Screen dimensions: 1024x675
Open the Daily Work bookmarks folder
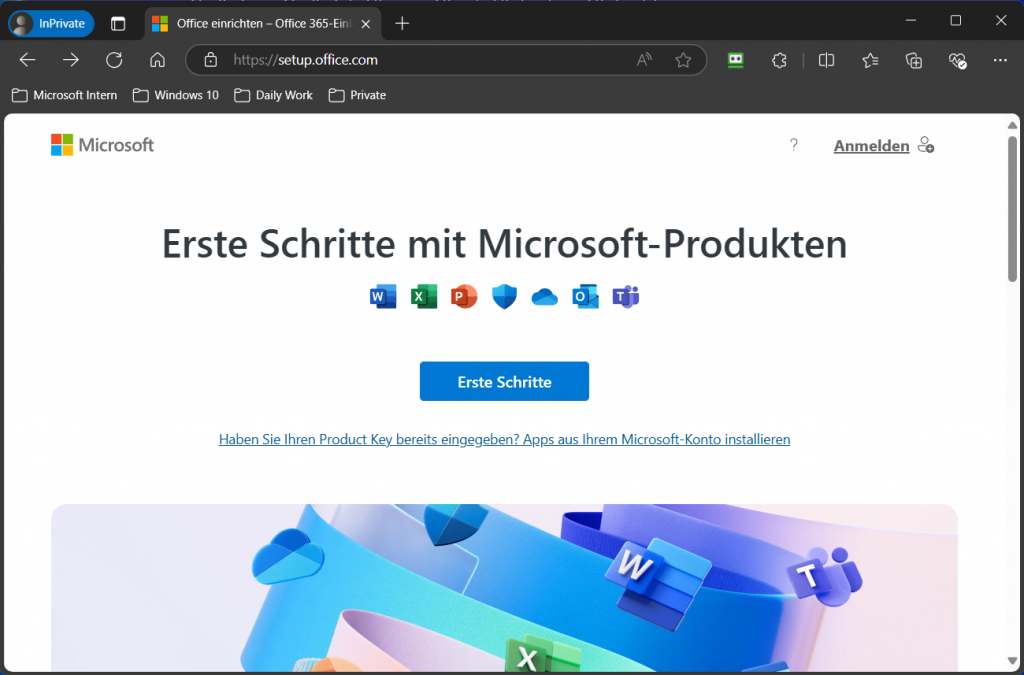click(273, 95)
